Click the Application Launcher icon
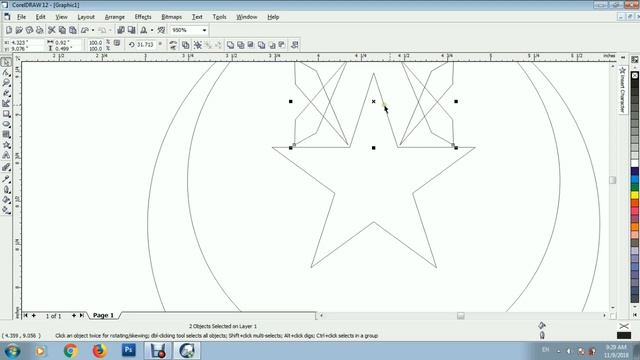The width and height of the screenshot is (640, 360). click(144, 30)
